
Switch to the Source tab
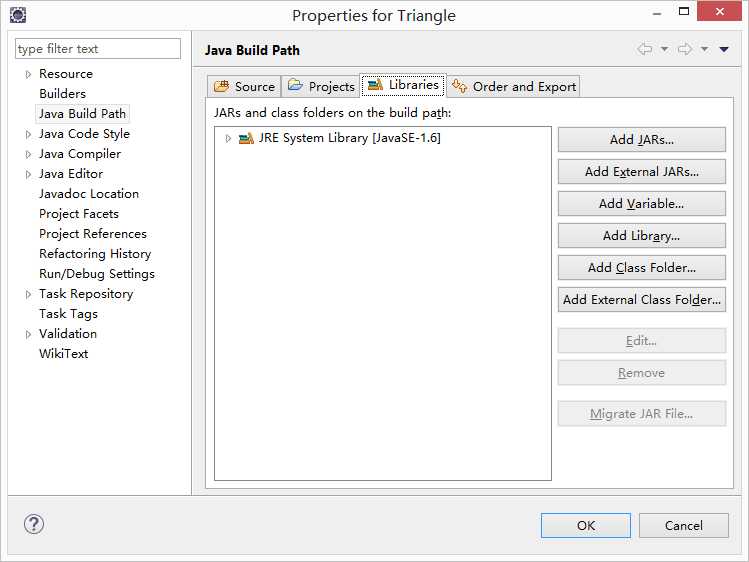(244, 86)
